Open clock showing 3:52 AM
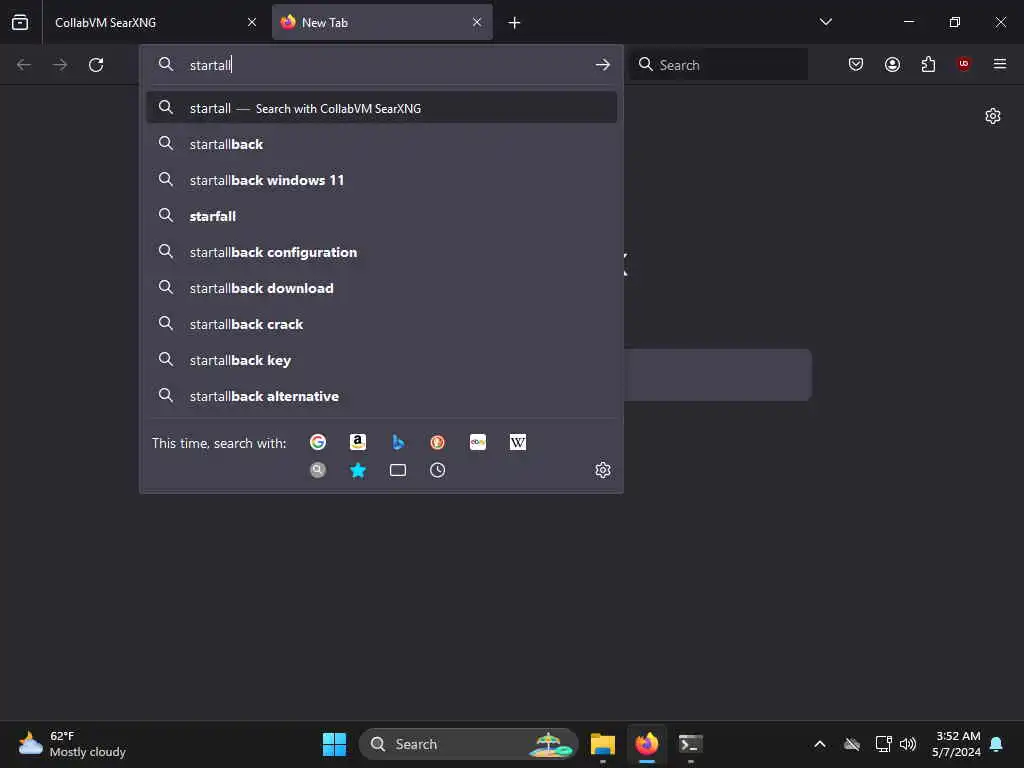 click(956, 744)
